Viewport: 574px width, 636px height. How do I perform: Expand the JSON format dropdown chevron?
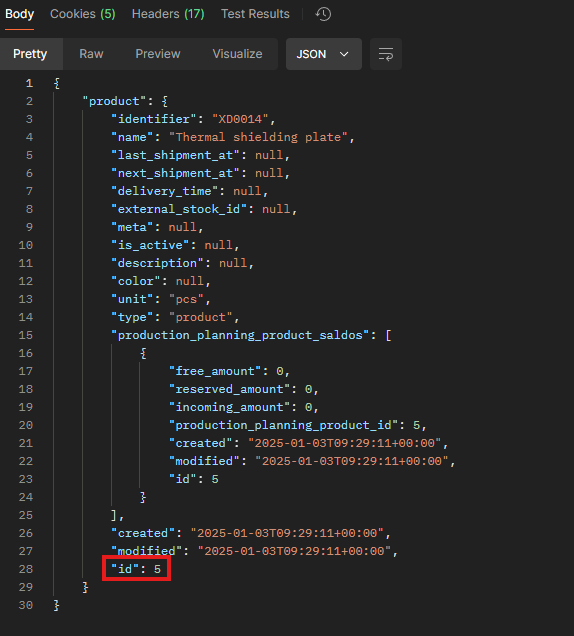pyautogui.click(x=344, y=54)
